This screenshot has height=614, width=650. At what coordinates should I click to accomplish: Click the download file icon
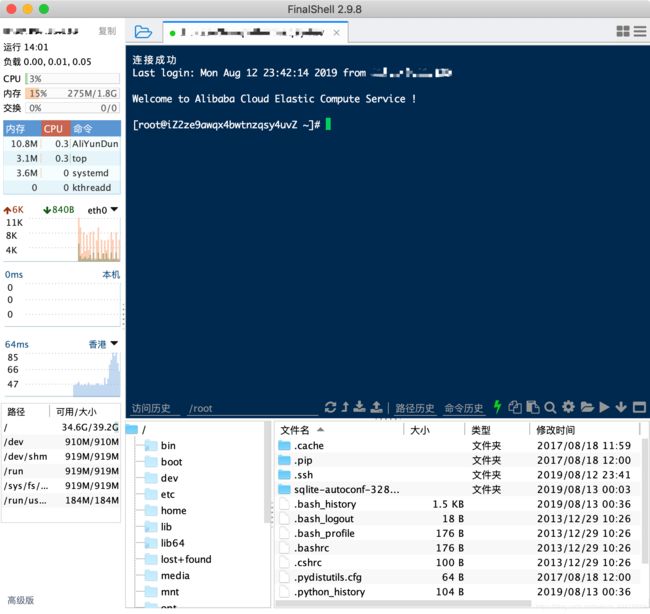(x=359, y=407)
